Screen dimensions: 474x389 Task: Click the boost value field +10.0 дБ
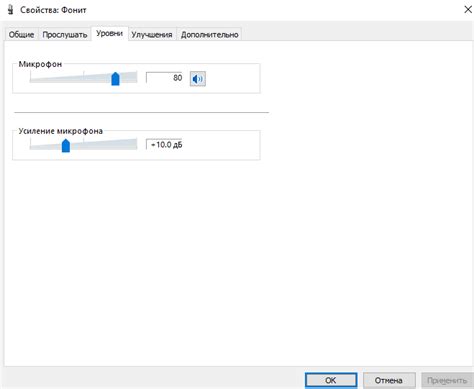coord(164,145)
